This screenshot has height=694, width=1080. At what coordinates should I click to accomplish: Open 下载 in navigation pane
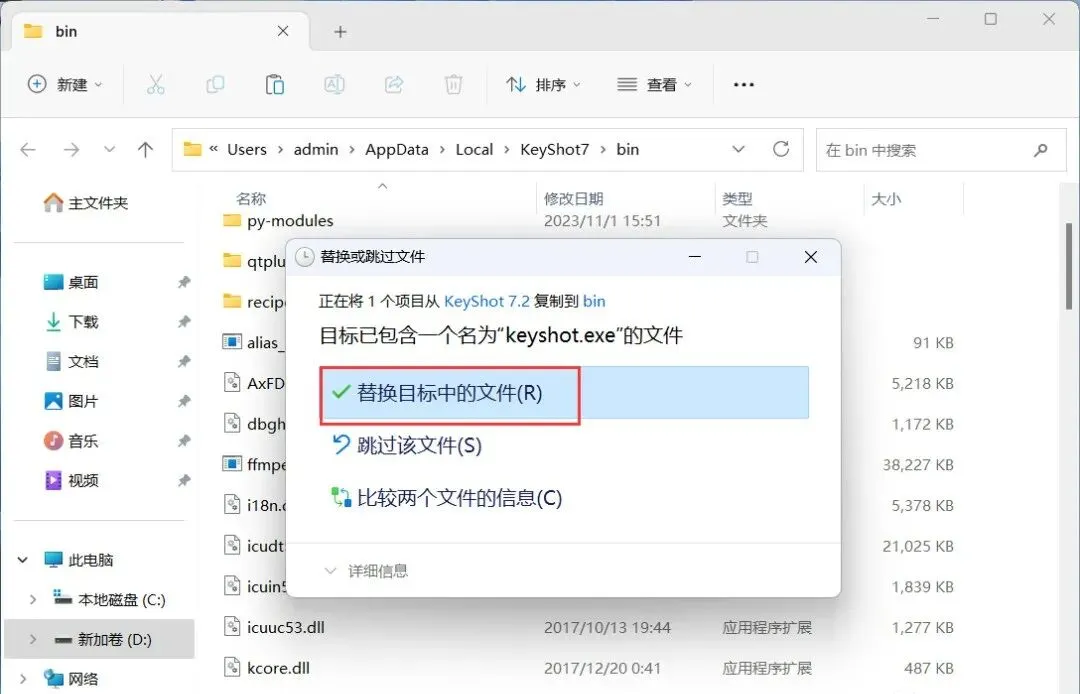pos(72,322)
